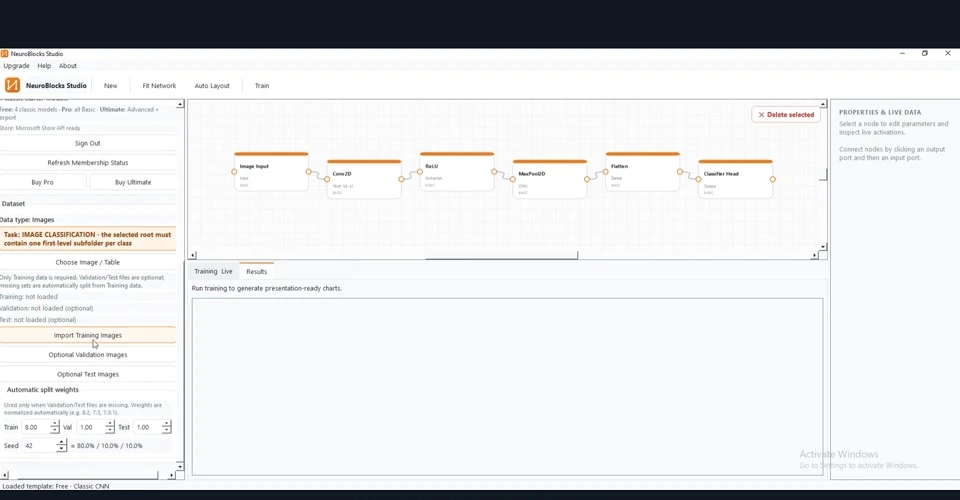The height and width of the screenshot is (500, 960).
Task: Click the MaxPool2D node's output port
Action: 587,179
